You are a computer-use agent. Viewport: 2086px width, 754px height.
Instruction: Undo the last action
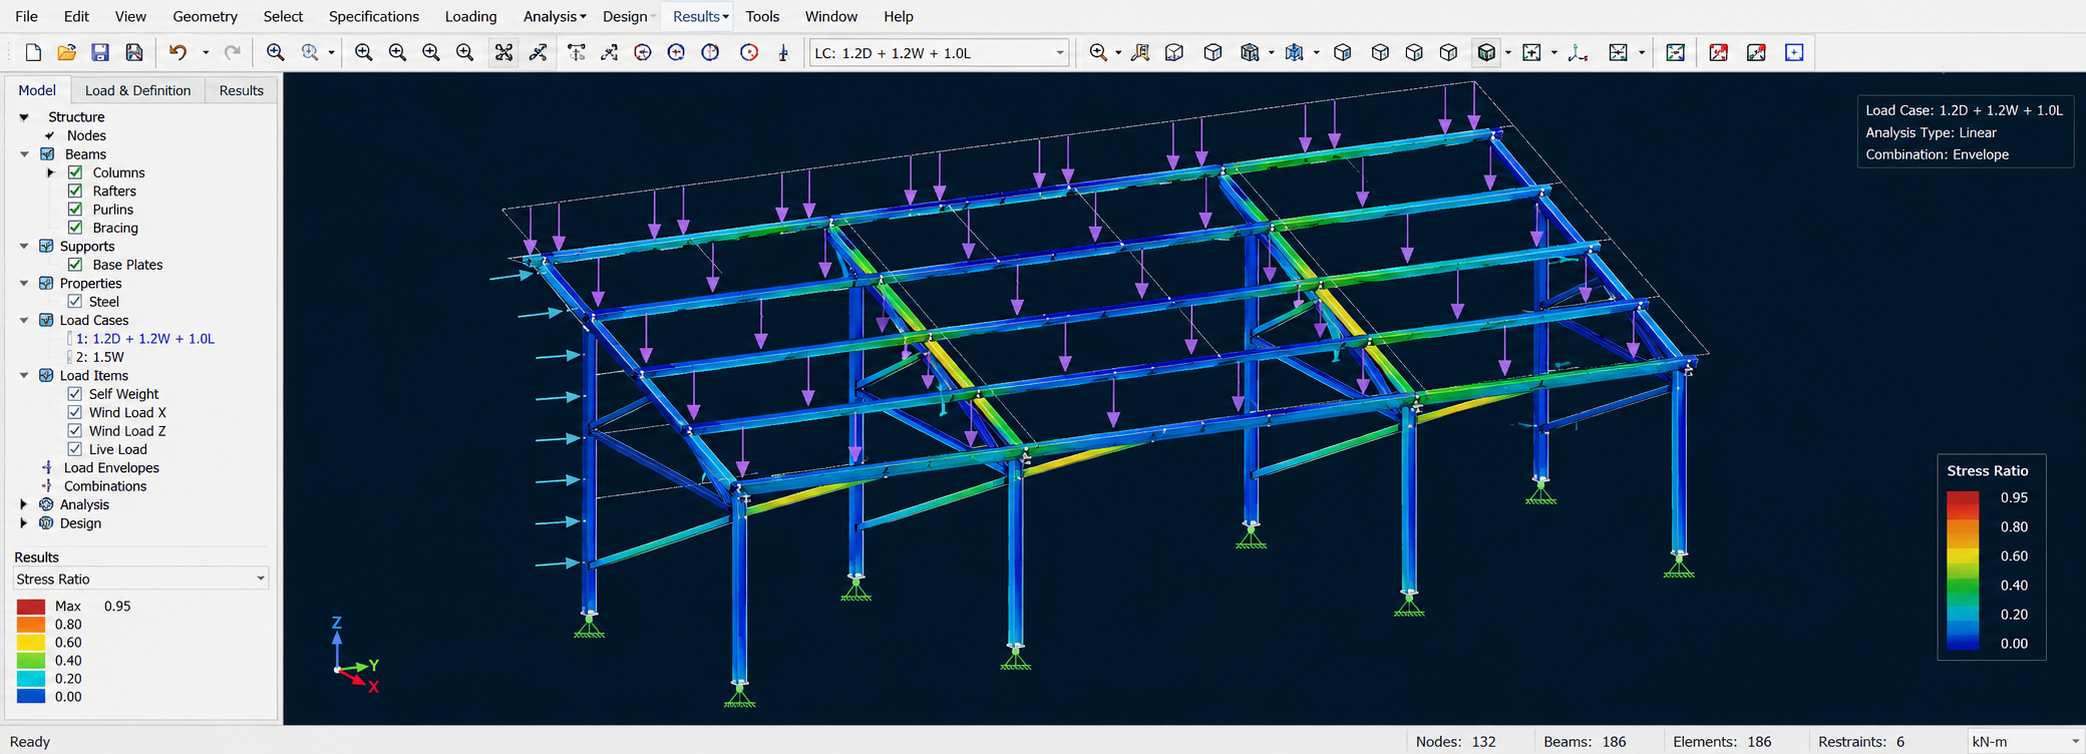(178, 53)
